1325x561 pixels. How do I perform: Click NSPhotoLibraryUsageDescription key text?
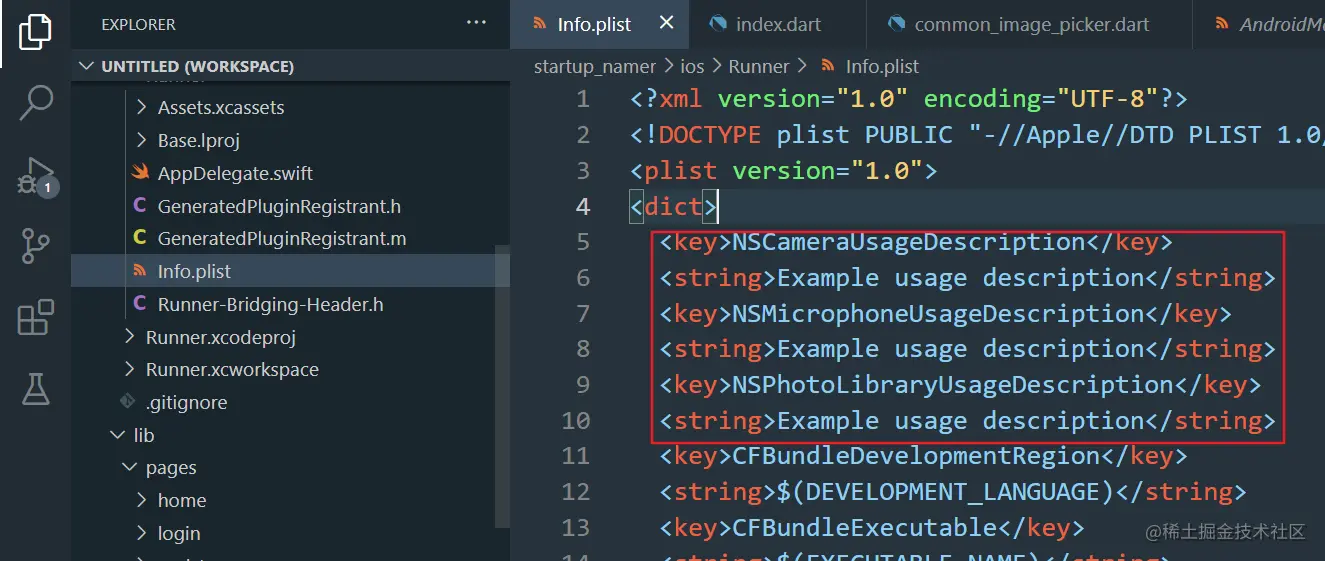[x=953, y=385]
